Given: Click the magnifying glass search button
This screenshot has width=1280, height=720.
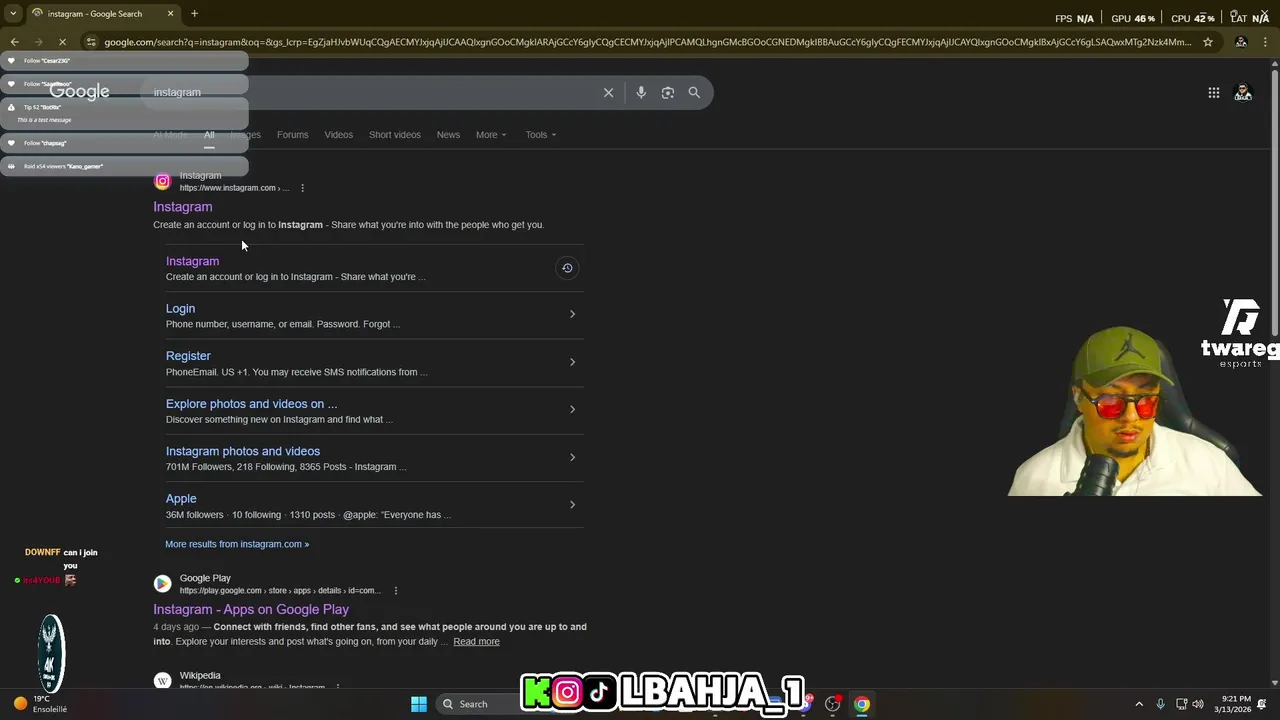Looking at the screenshot, I should 694,92.
